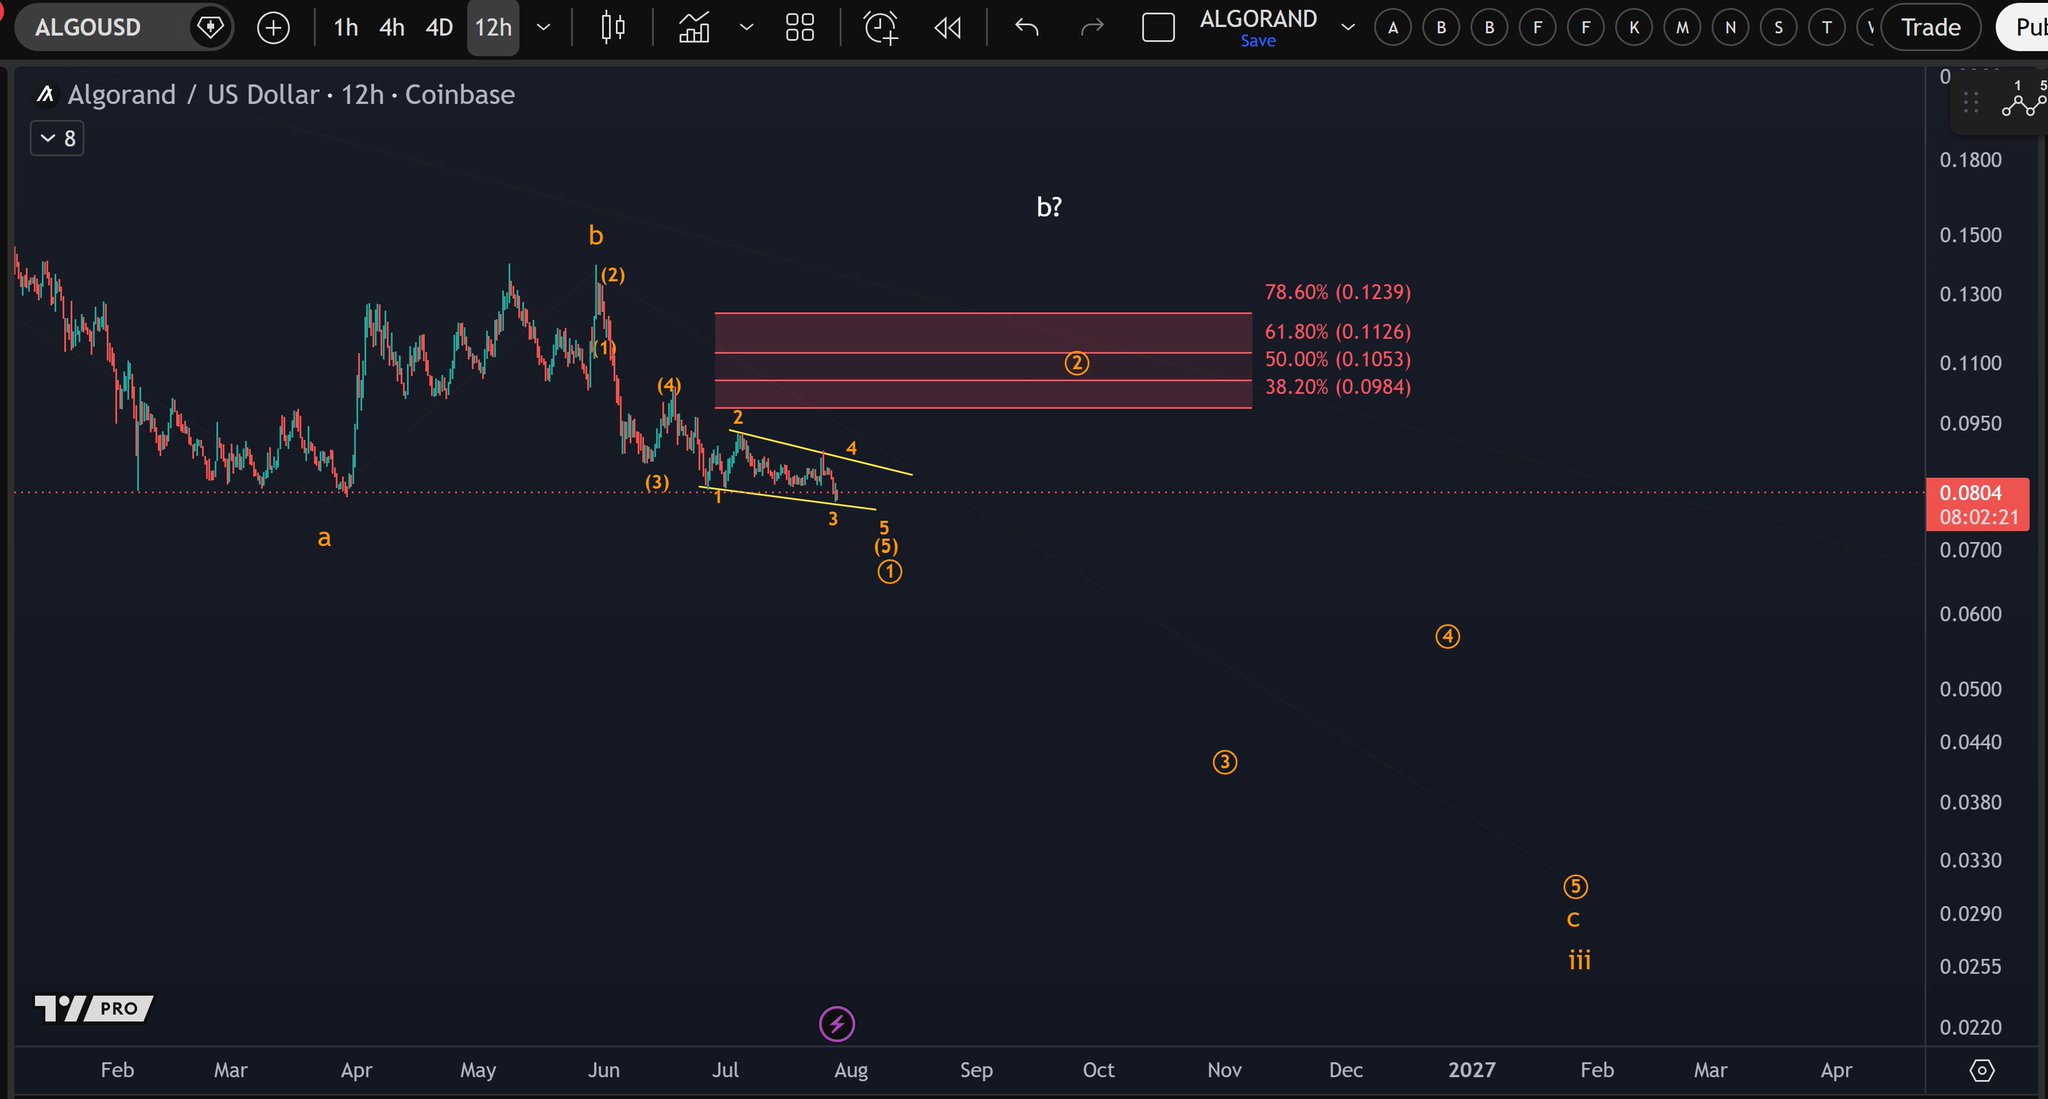This screenshot has height=1099, width=2048.
Task: Click the 0.1800 price axis label
Action: coord(1970,160)
